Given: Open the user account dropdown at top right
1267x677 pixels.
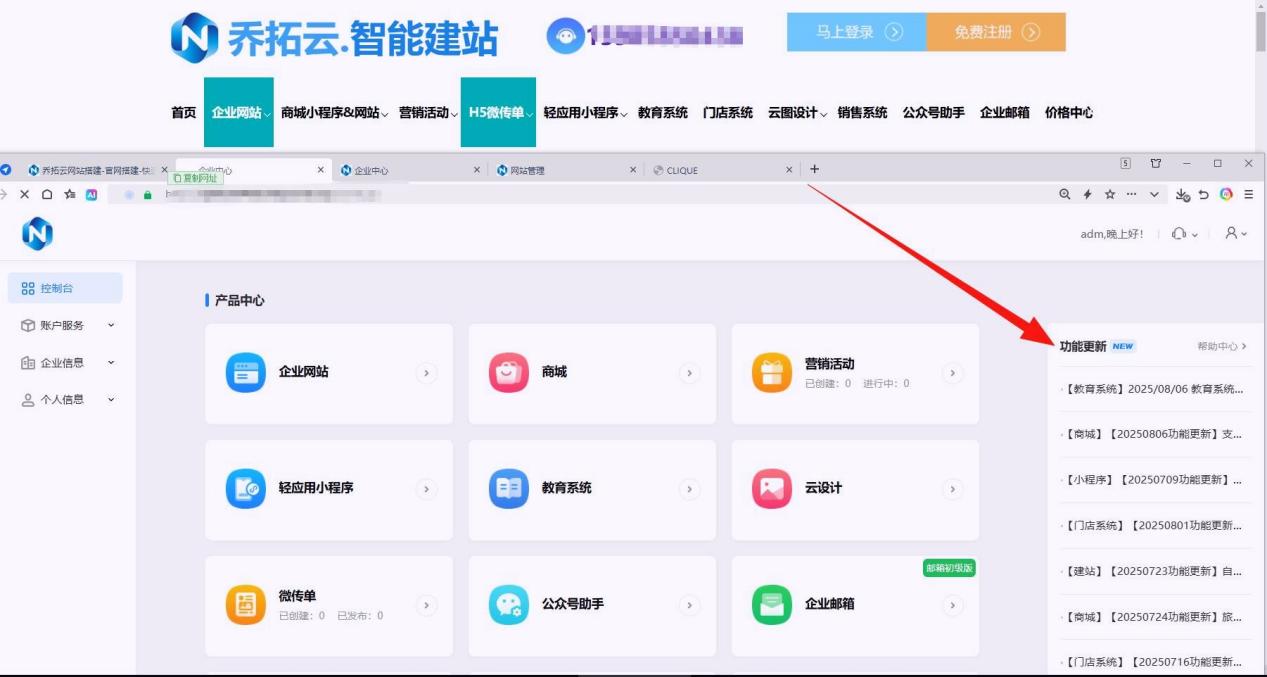Looking at the screenshot, I should pyautogui.click(x=1236, y=233).
